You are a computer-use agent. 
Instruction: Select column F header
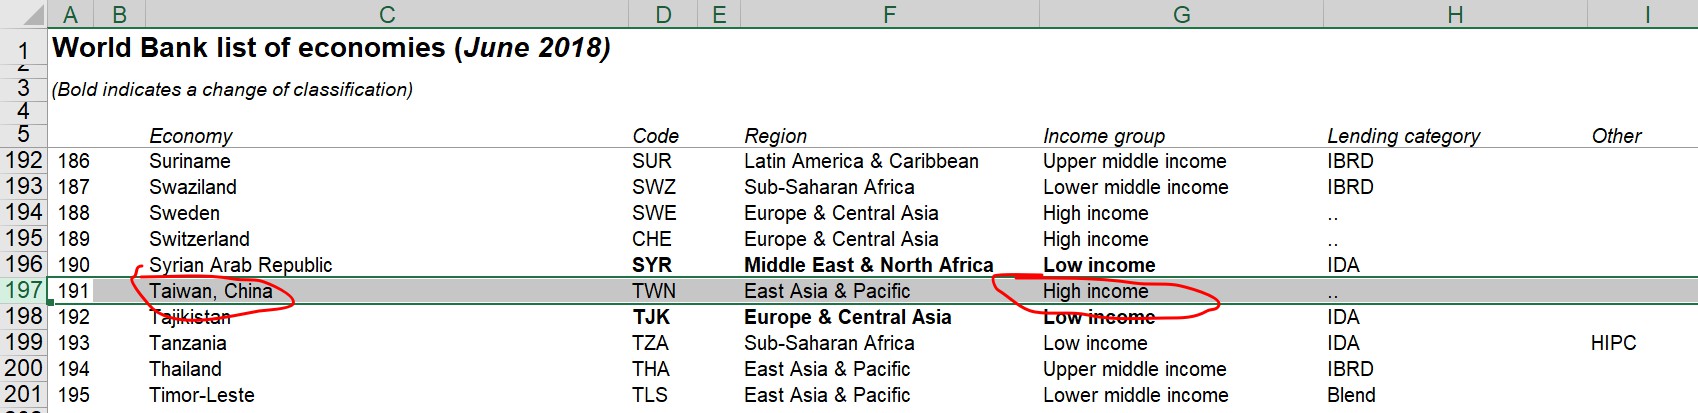point(889,14)
